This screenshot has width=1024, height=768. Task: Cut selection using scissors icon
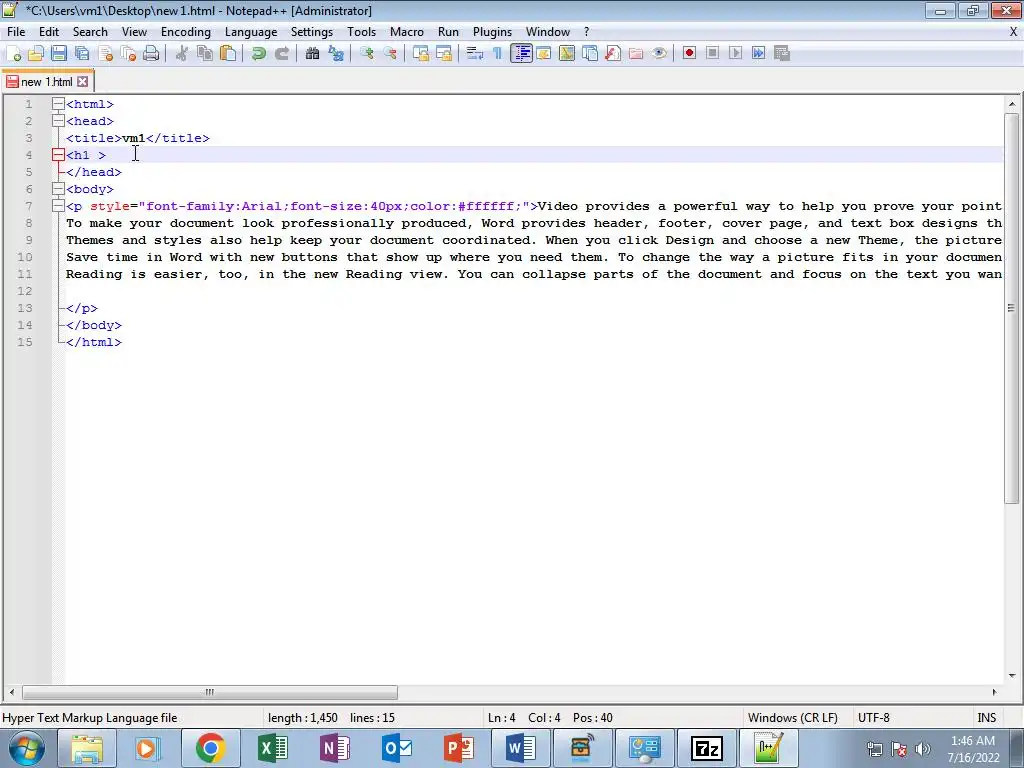pyautogui.click(x=182, y=54)
